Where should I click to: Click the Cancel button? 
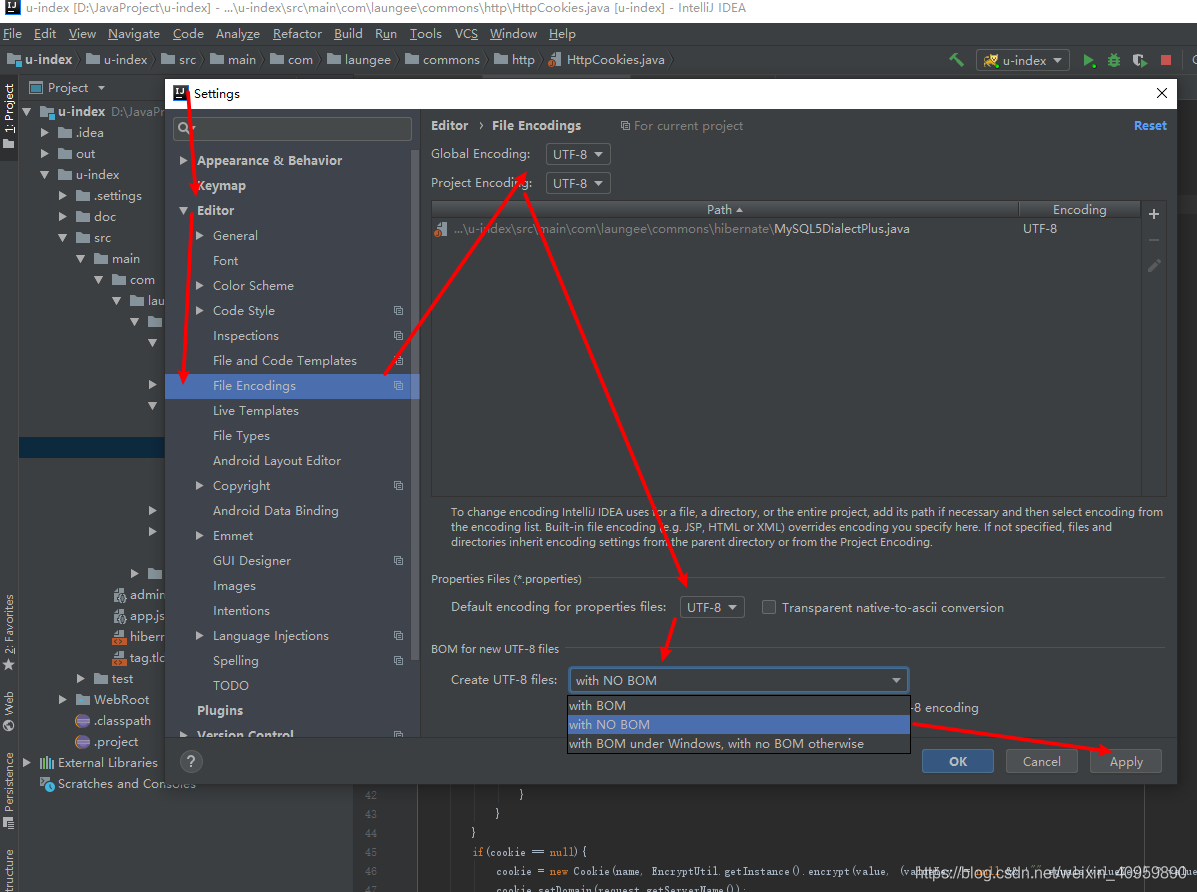(1041, 761)
